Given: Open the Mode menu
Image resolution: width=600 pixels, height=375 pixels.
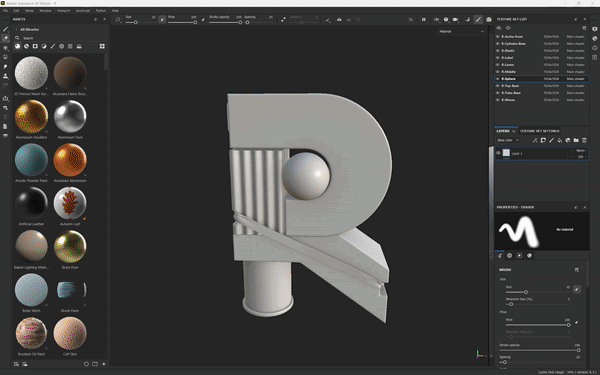Looking at the screenshot, I should coord(29,11).
